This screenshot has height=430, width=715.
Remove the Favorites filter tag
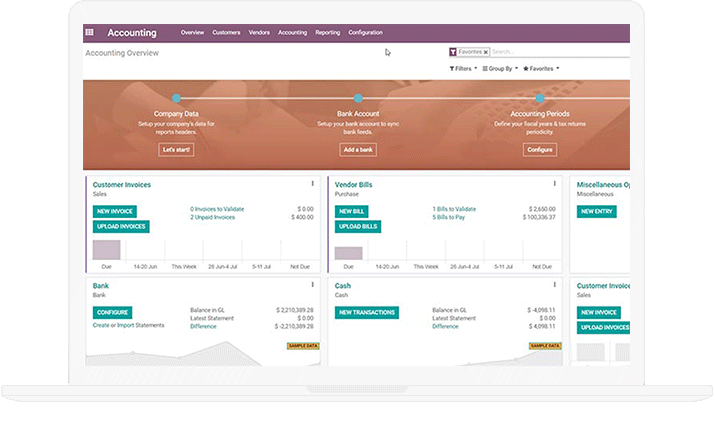(486, 51)
